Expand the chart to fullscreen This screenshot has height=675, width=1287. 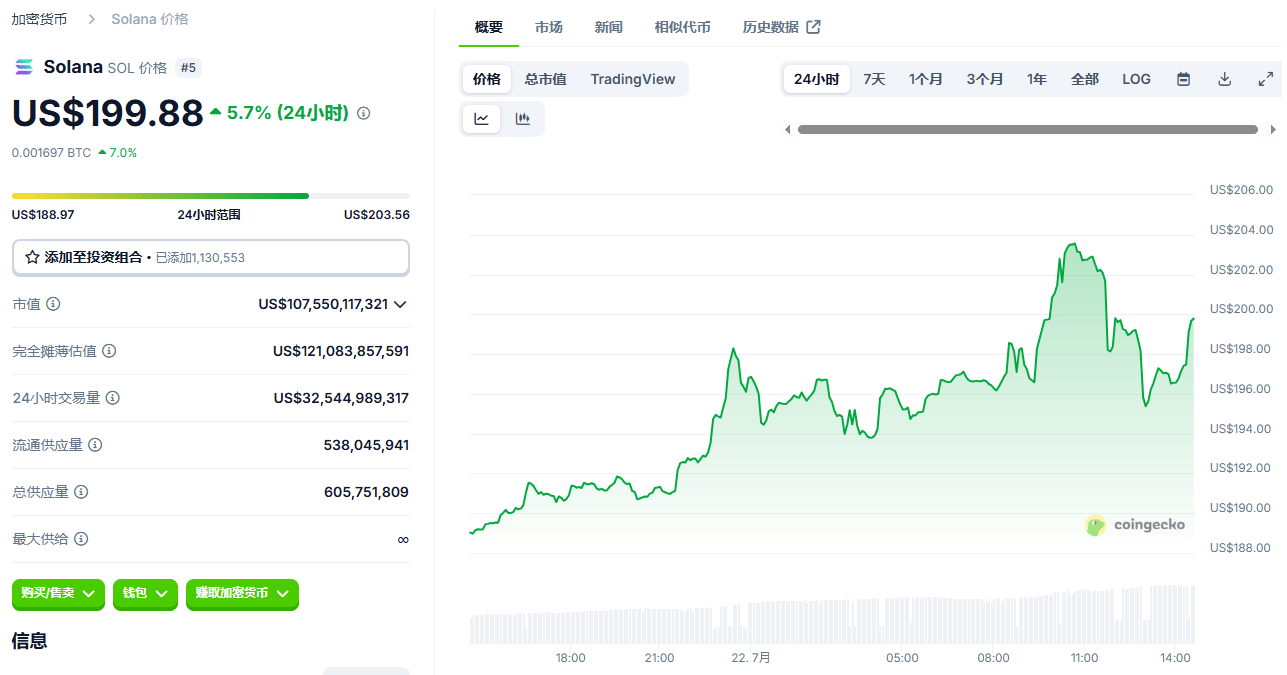(1265, 79)
